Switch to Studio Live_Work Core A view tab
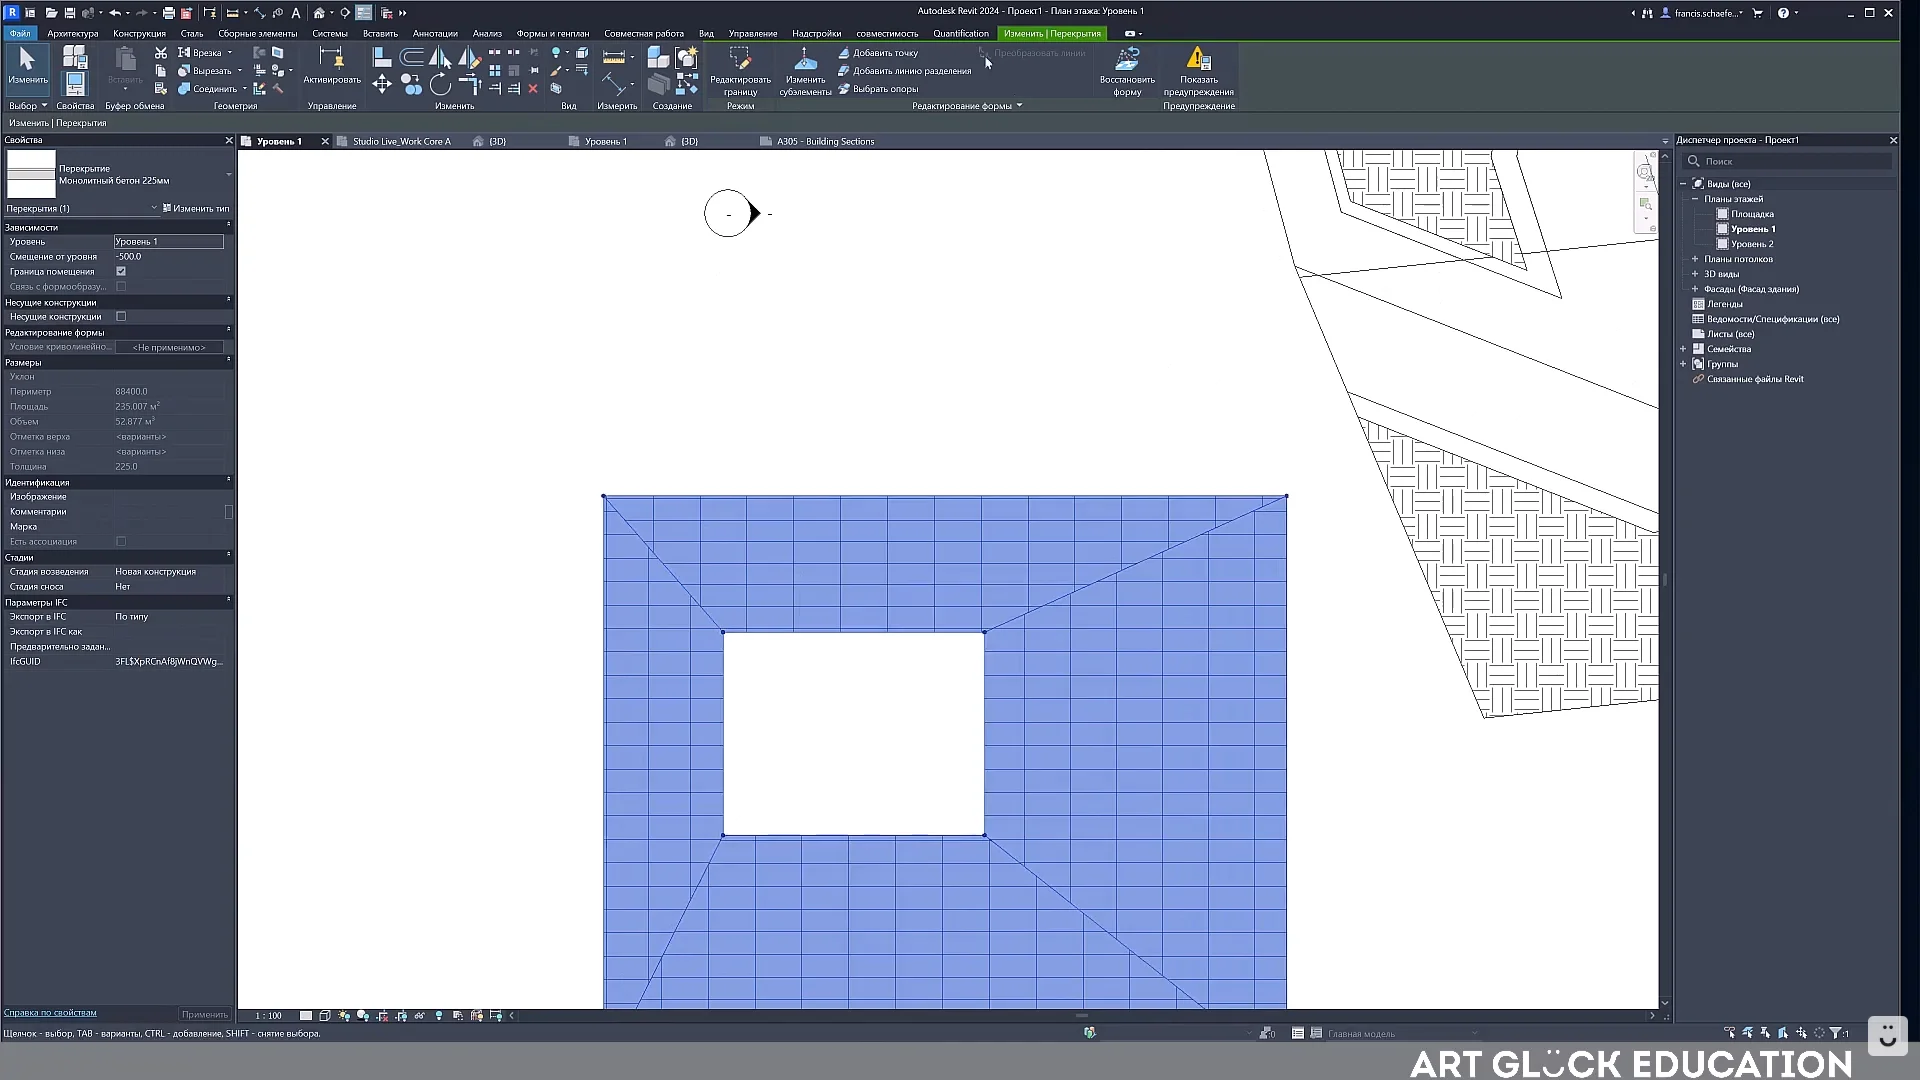The image size is (1920, 1080). pos(401,142)
